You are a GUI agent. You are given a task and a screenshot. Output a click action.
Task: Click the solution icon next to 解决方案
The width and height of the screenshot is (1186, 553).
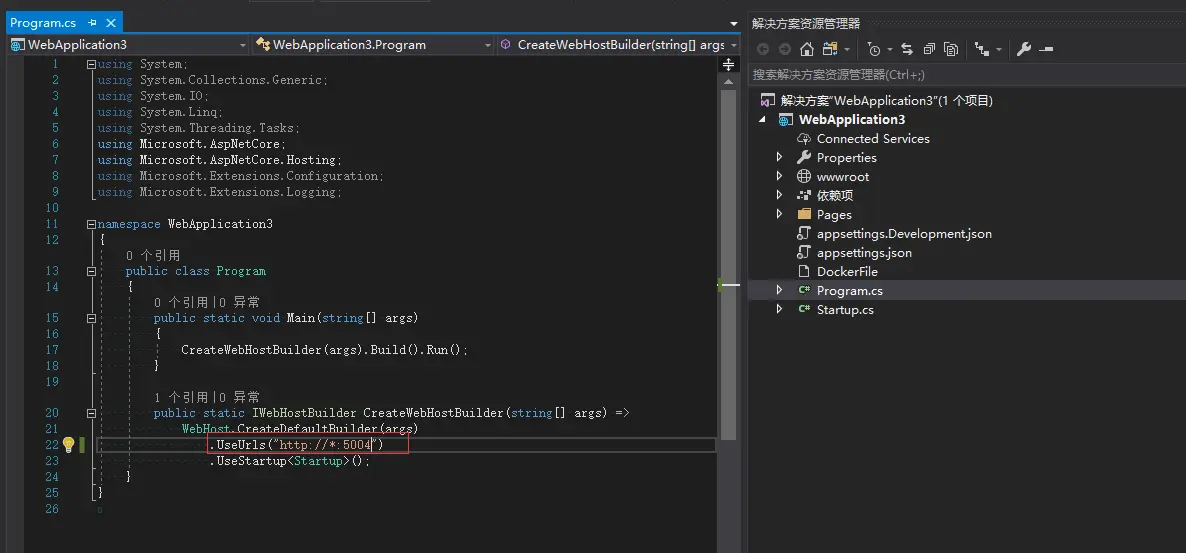tap(768, 101)
